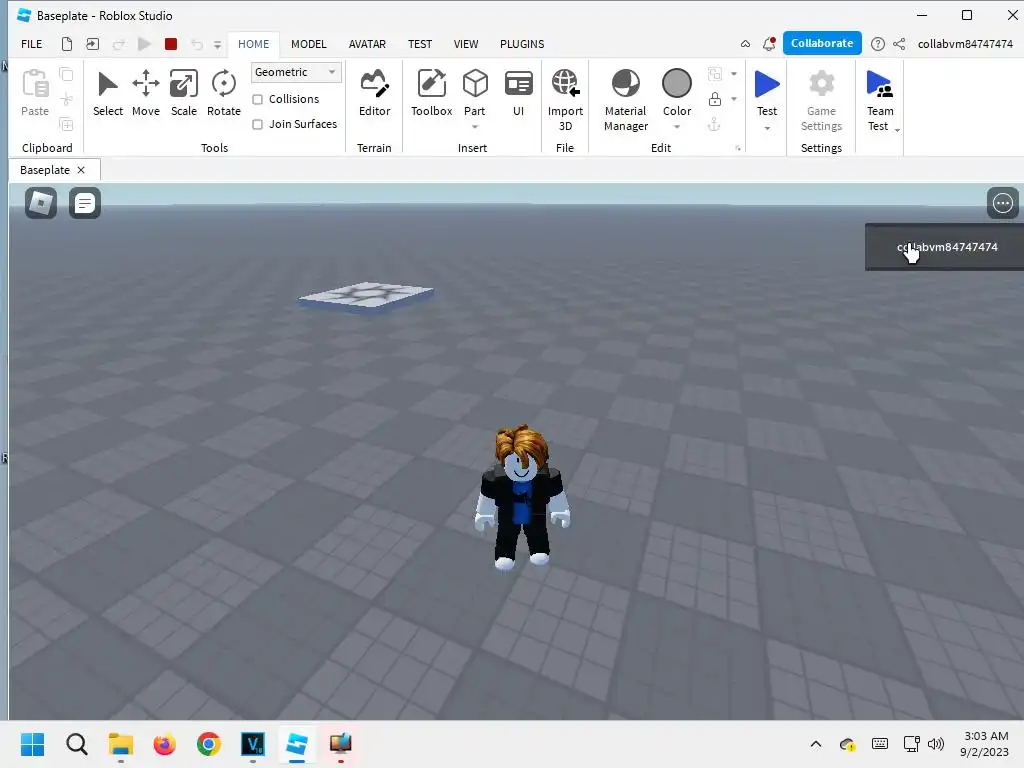This screenshot has height=768, width=1024.
Task: Switch to the VIEW tab
Action: click(466, 44)
